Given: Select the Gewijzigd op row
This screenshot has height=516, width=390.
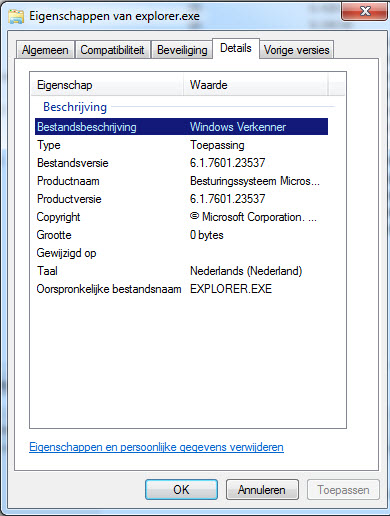Looking at the screenshot, I should (x=181, y=253).
